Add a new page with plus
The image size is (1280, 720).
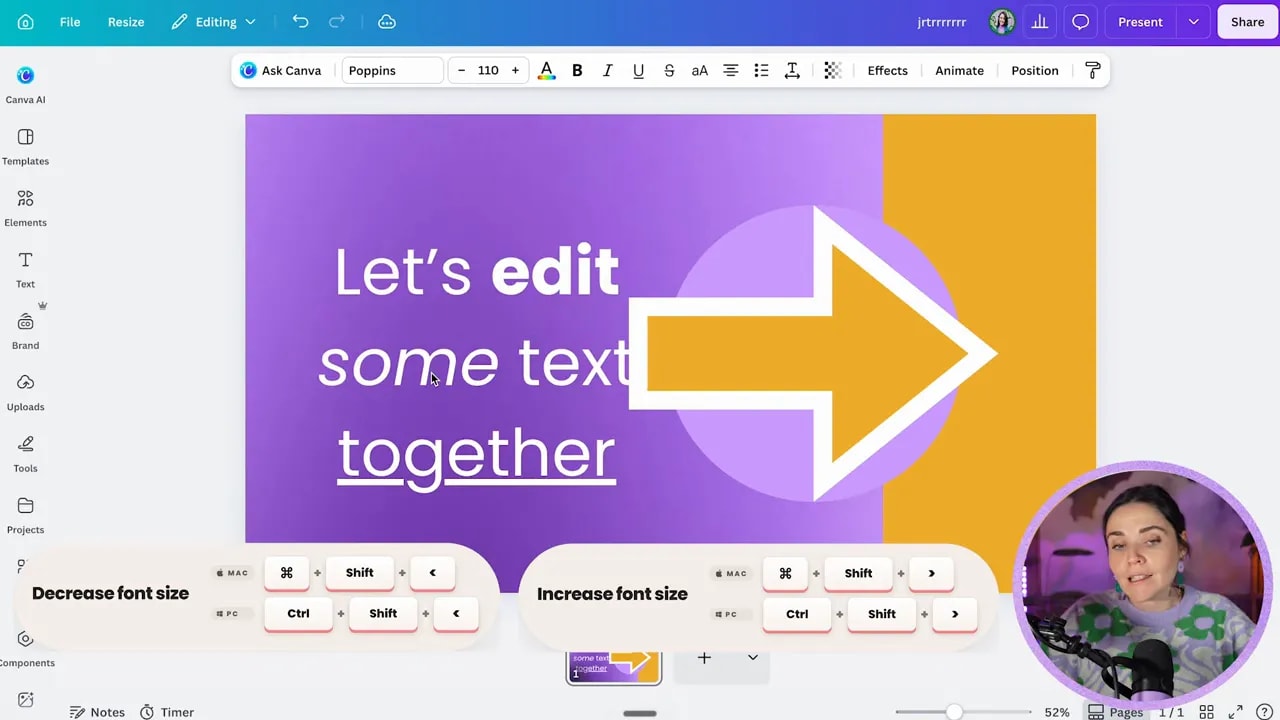704,658
